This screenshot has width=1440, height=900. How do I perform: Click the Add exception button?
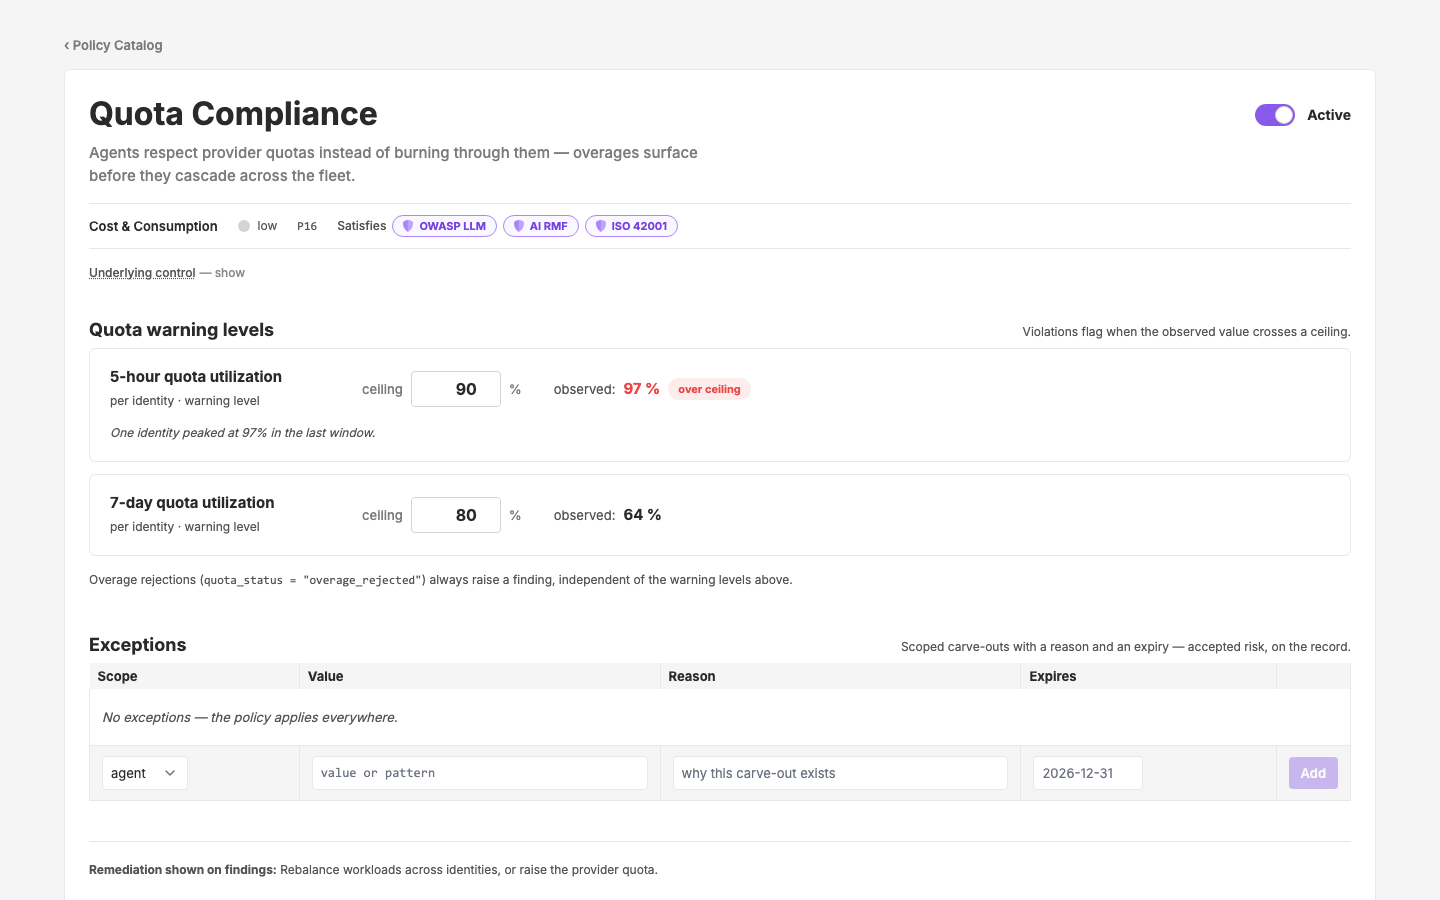(x=1313, y=773)
